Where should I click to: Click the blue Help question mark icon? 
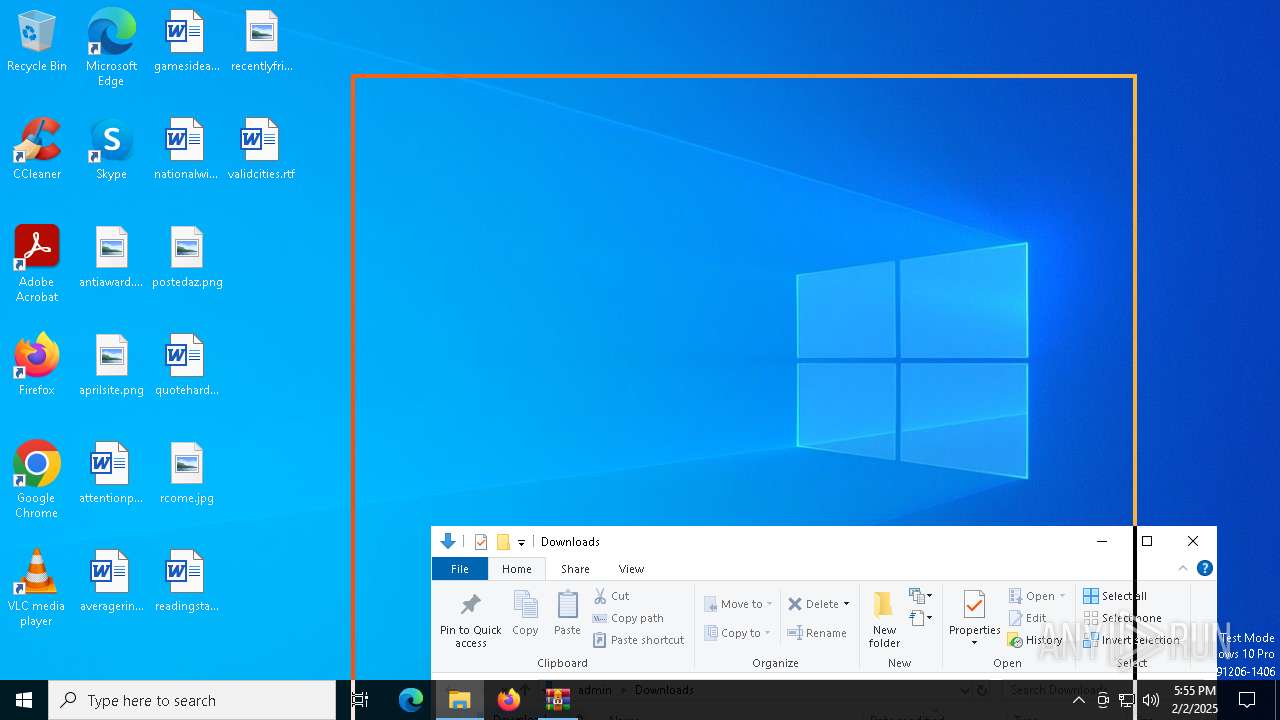coord(1205,568)
